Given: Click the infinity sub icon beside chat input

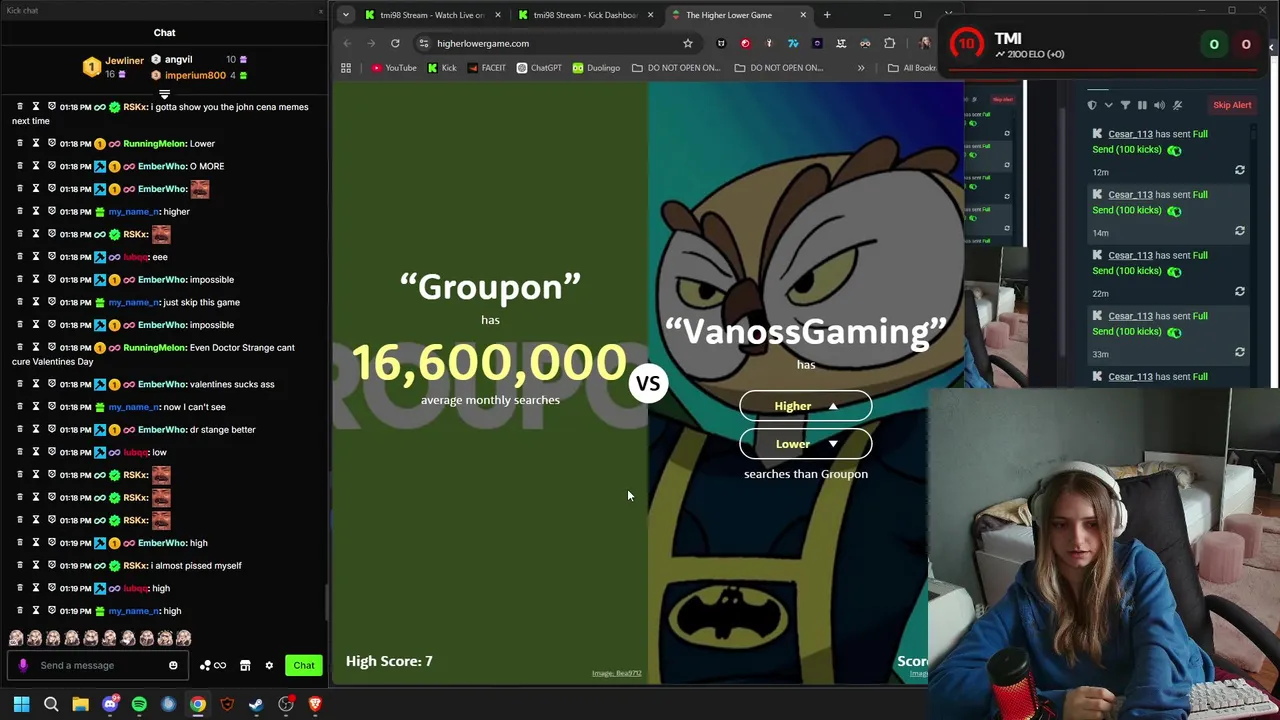Looking at the screenshot, I should coord(220,665).
